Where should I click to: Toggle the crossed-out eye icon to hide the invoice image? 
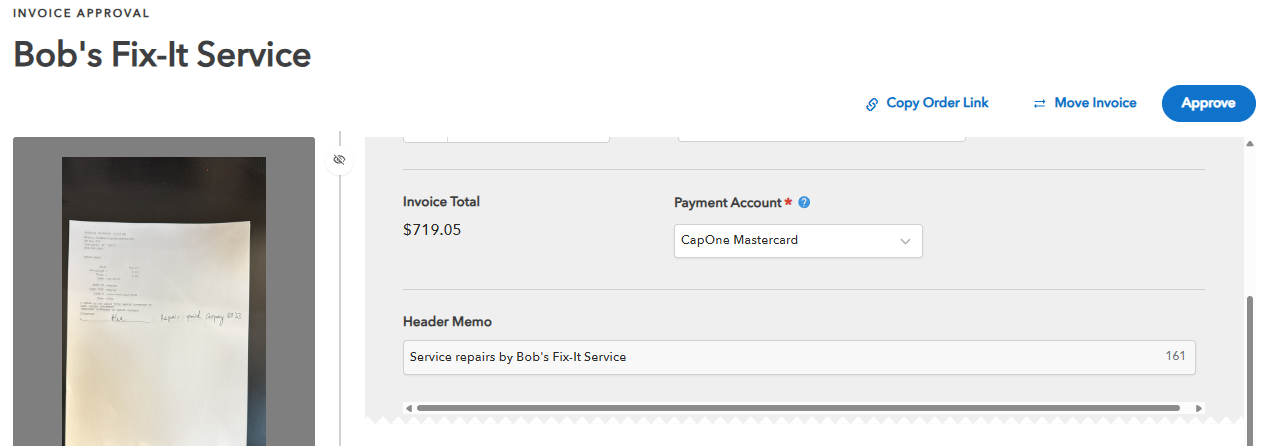tap(339, 160)
